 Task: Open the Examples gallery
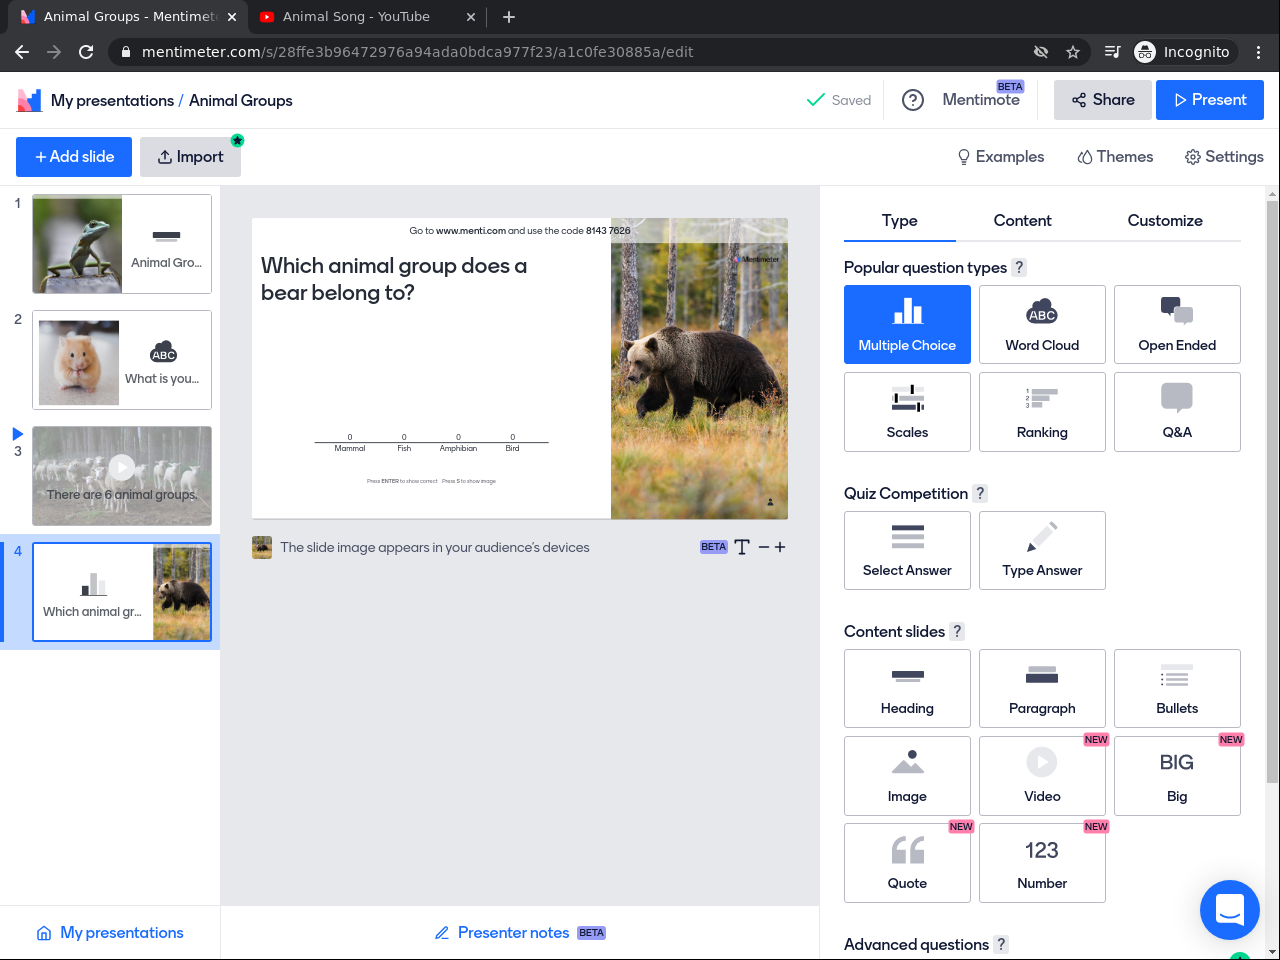point(1000,157)
